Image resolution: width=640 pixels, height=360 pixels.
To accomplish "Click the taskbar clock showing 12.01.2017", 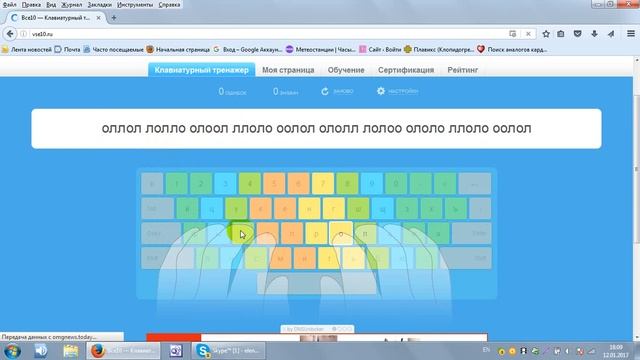I will [616, 351].
